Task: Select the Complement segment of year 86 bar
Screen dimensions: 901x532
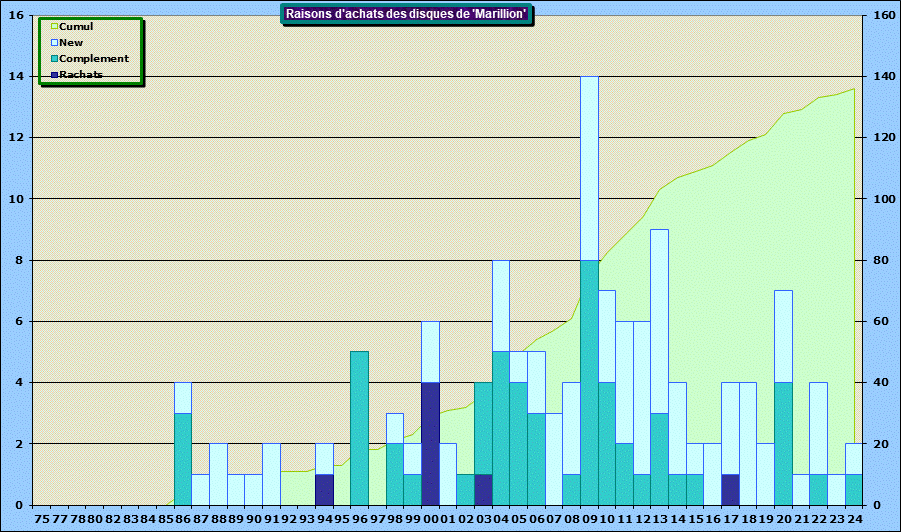Action: tap(183, 459)
